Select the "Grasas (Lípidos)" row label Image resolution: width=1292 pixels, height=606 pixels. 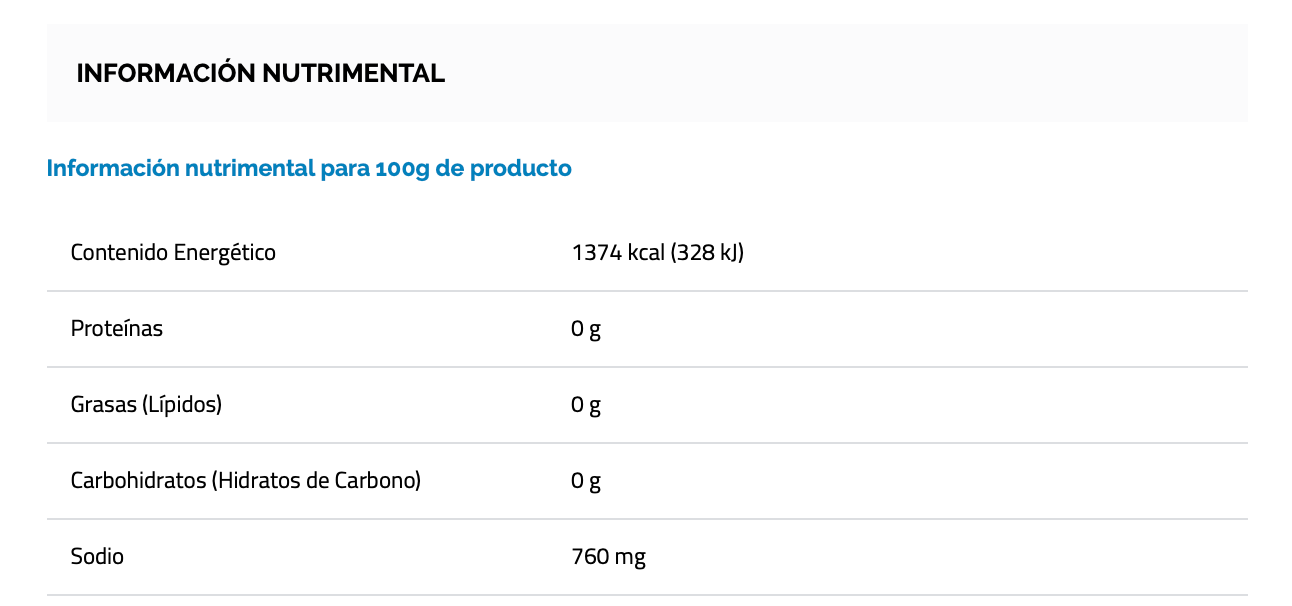click(x=146, y=405)
